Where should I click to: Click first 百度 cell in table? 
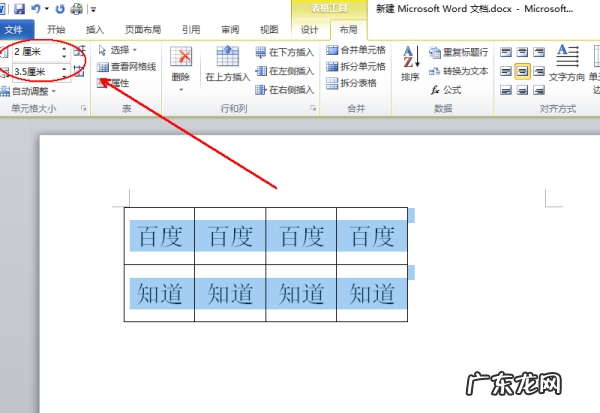(x=160, y=236)
